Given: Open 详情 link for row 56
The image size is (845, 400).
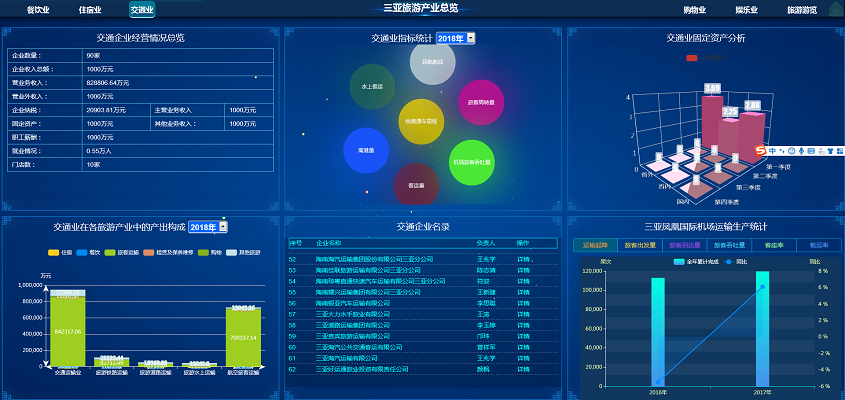Looking at the screenshot, I should [x=523, y=304].
